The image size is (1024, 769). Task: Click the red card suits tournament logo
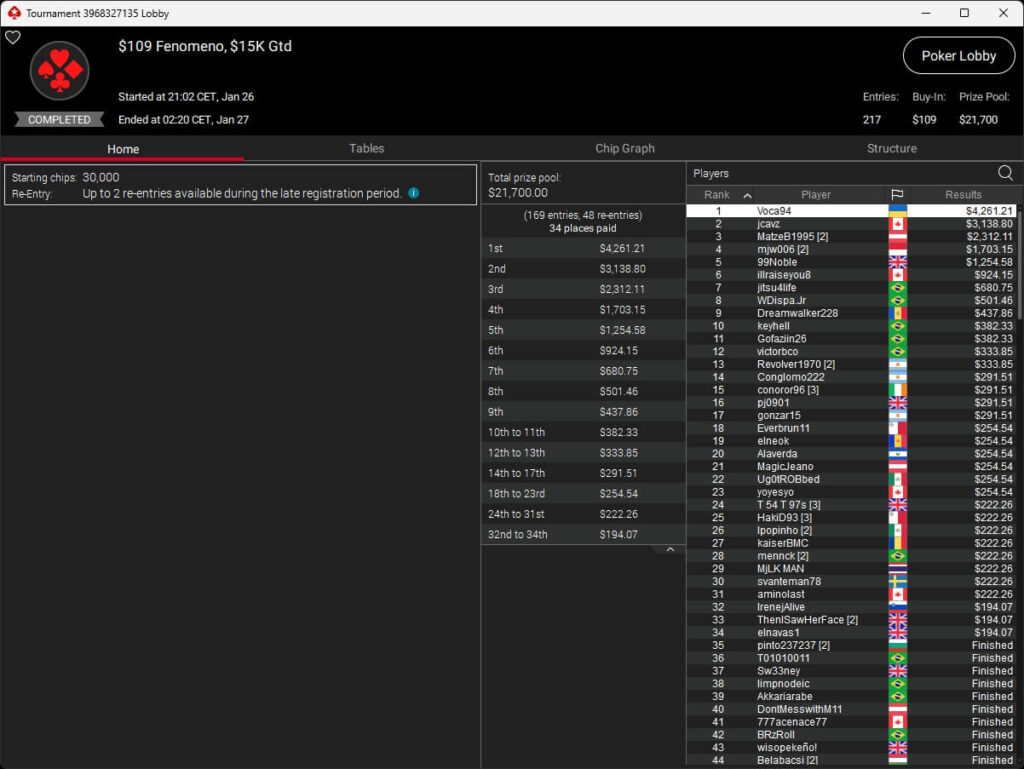(60, 71)
